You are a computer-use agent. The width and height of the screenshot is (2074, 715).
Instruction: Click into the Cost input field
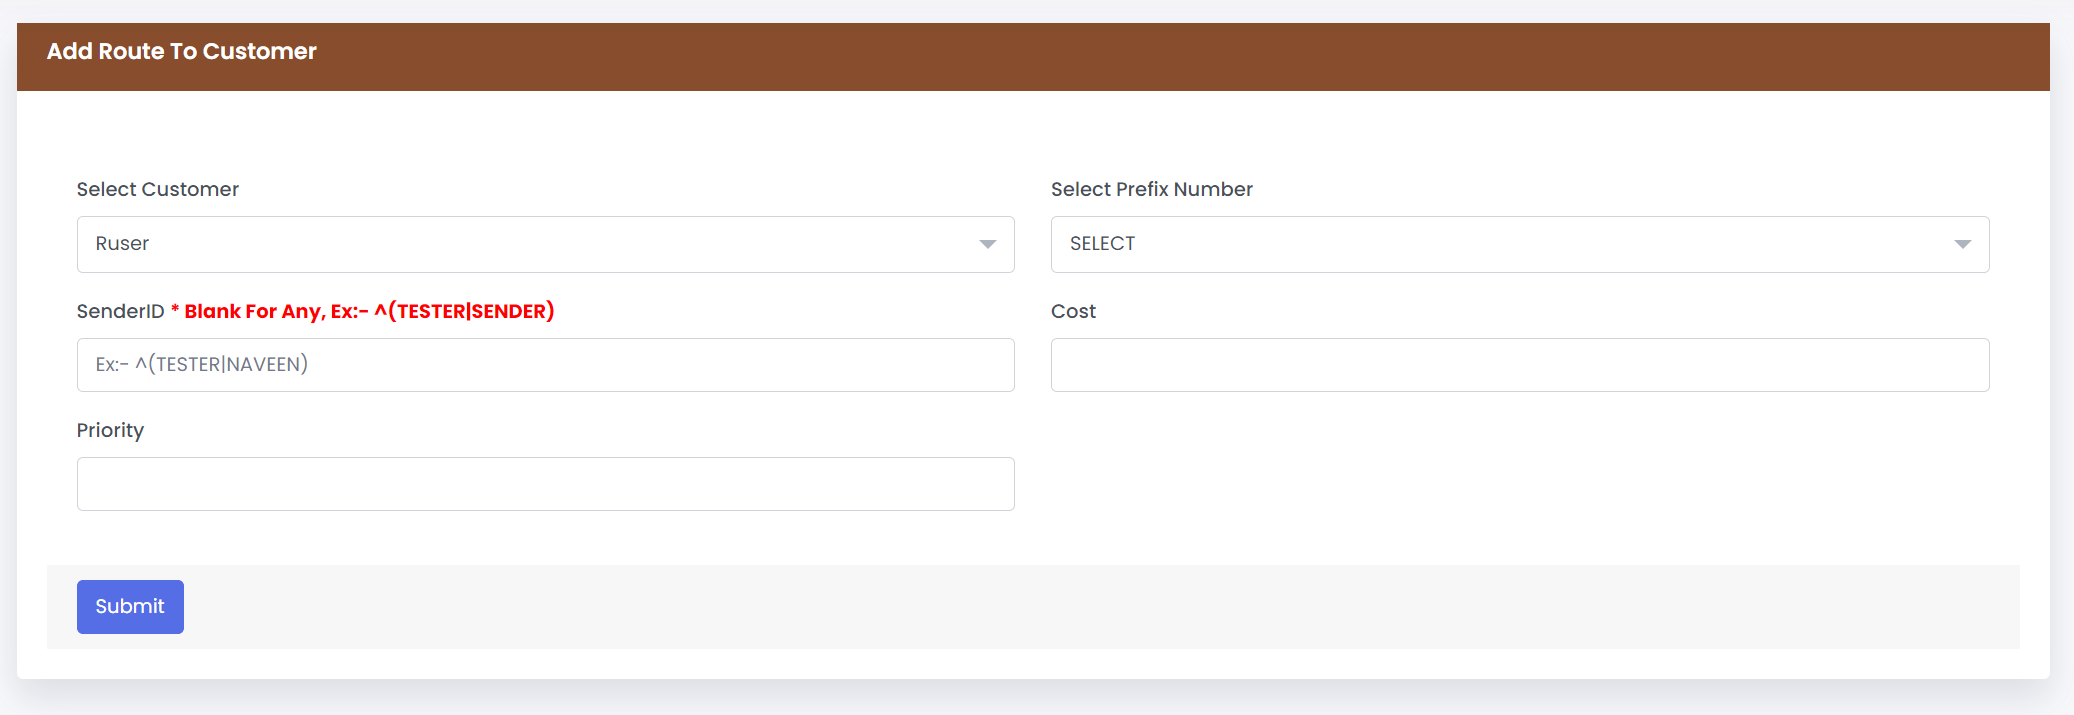coord(1520,365)
